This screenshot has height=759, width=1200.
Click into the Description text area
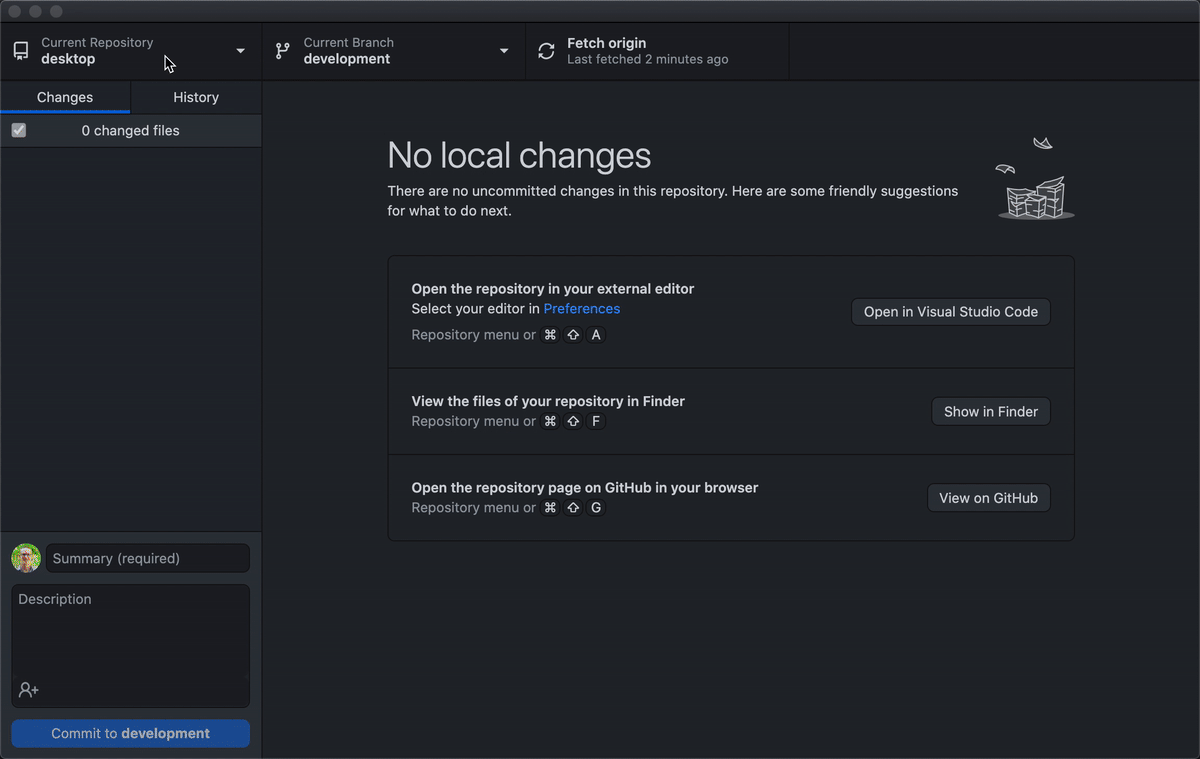(130, 635)
